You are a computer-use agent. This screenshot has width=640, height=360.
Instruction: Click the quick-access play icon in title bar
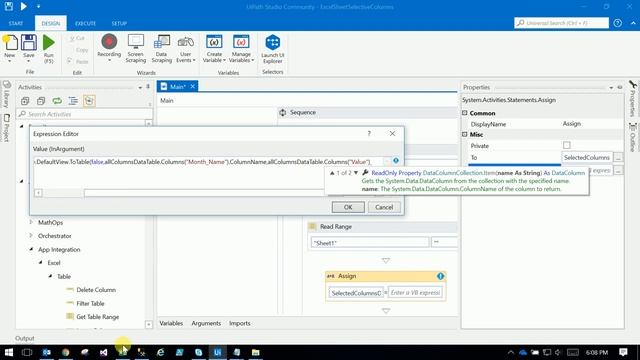point(24,6)
